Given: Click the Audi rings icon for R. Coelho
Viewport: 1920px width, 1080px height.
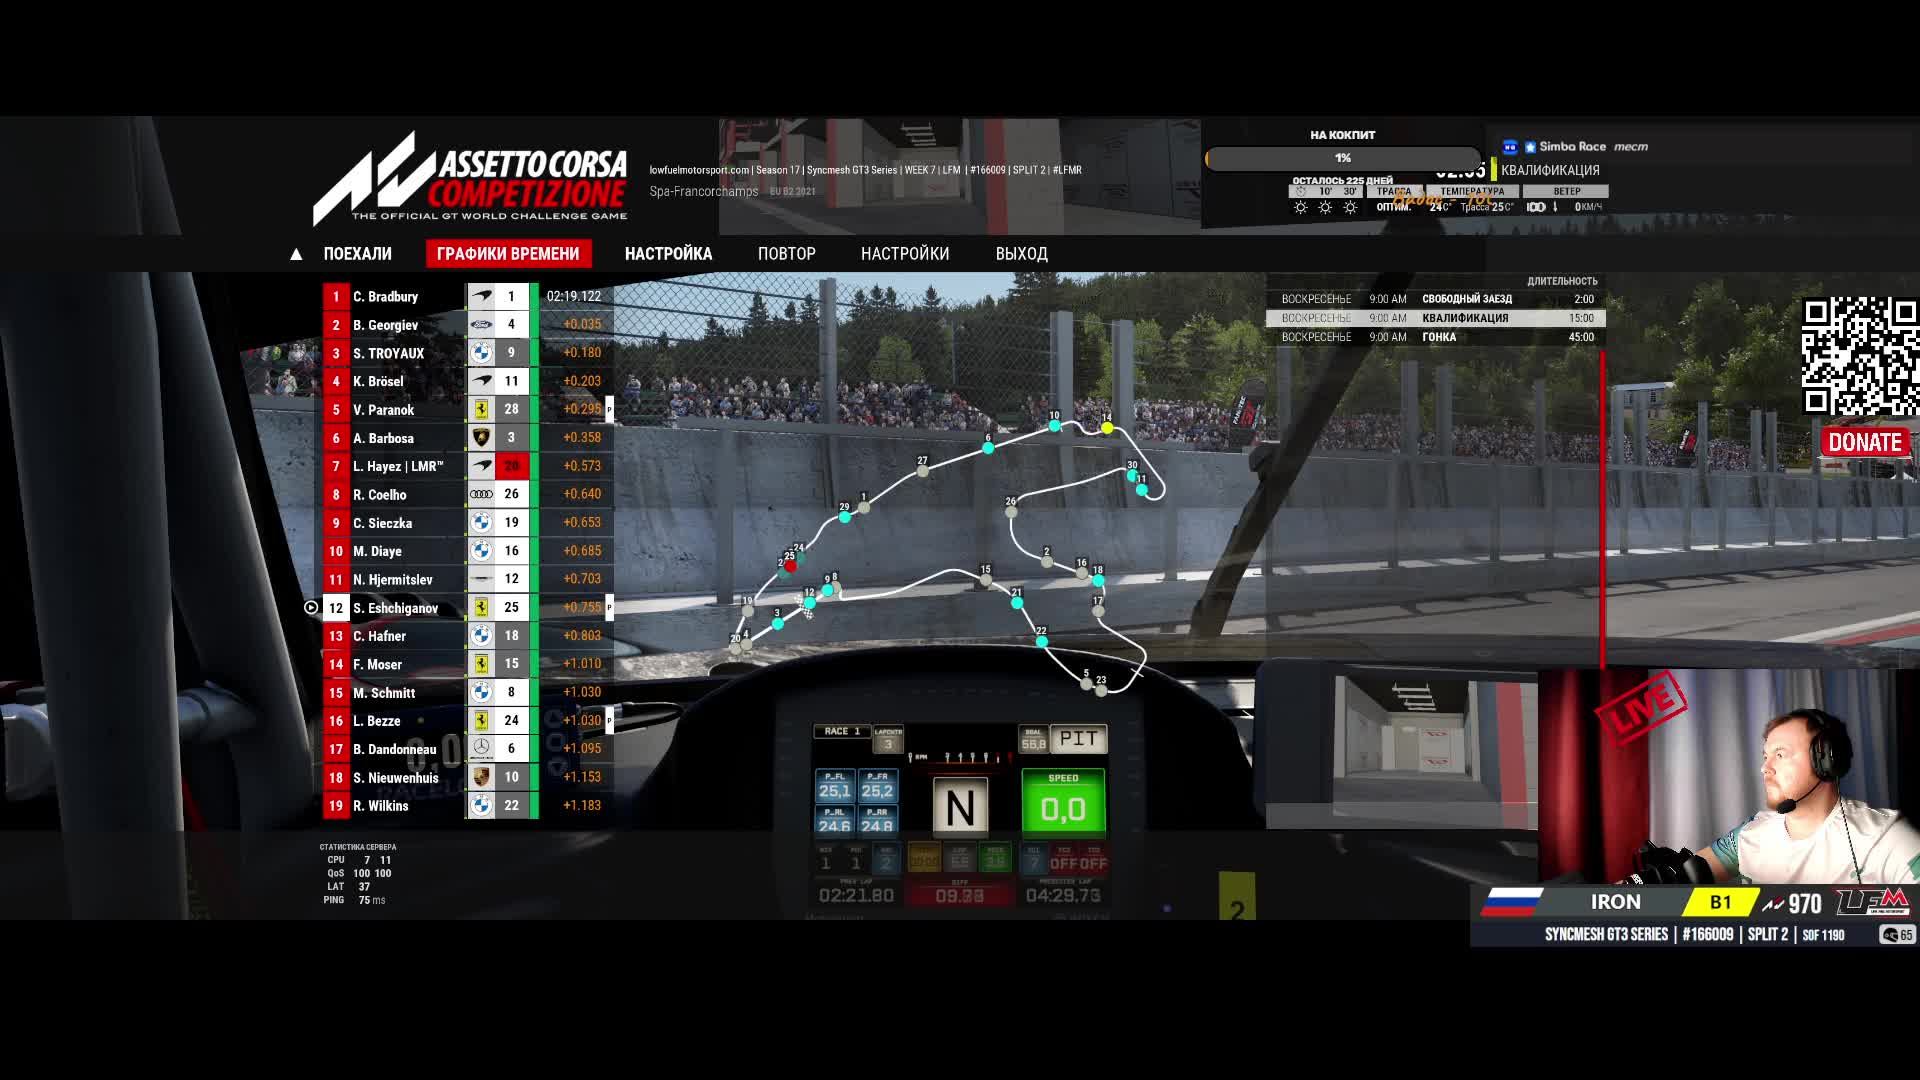Looking at the screenshot, I should click(481, 495).
